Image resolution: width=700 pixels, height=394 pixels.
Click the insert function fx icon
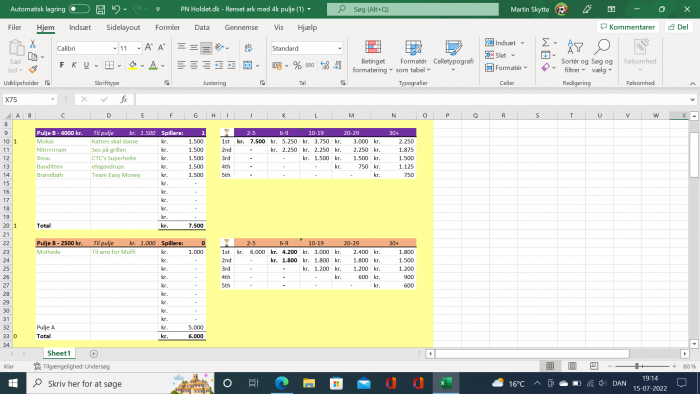pos(124,99)
